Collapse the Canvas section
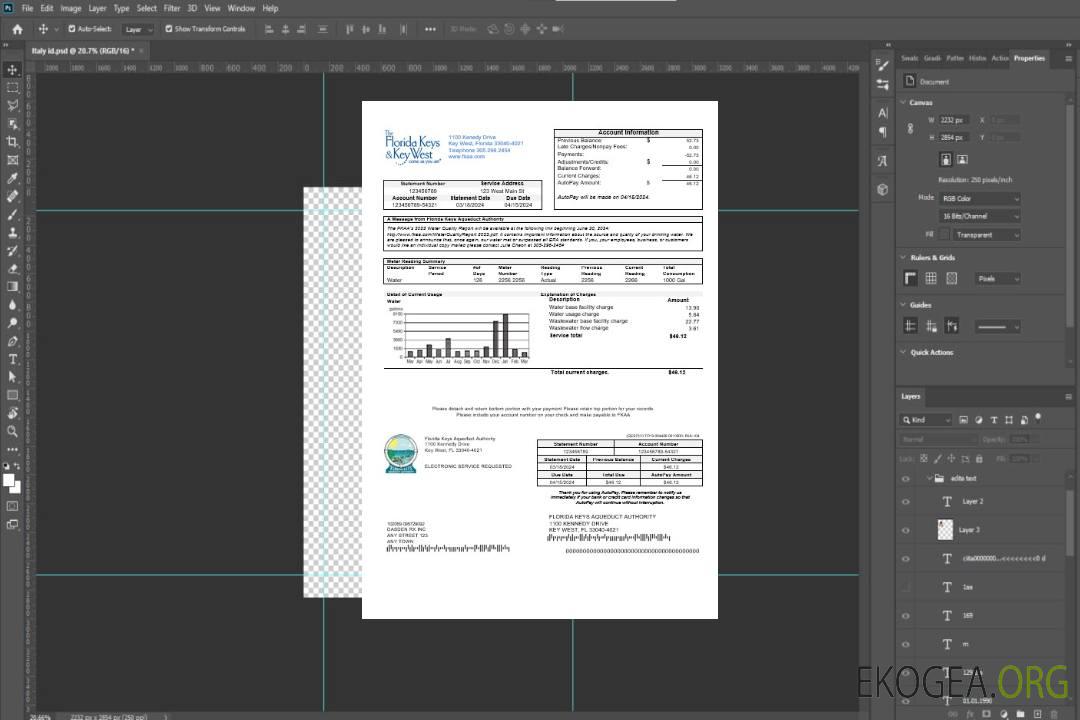1080x720 pixels. coord(903,102)
